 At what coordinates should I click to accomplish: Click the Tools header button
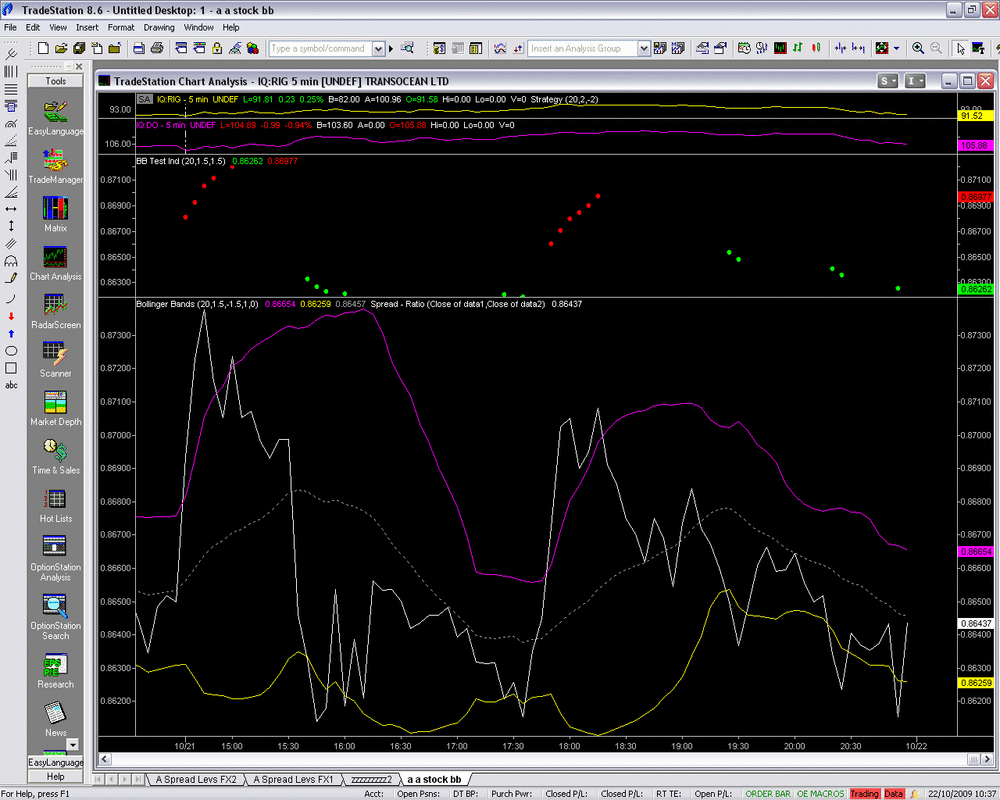55,81
